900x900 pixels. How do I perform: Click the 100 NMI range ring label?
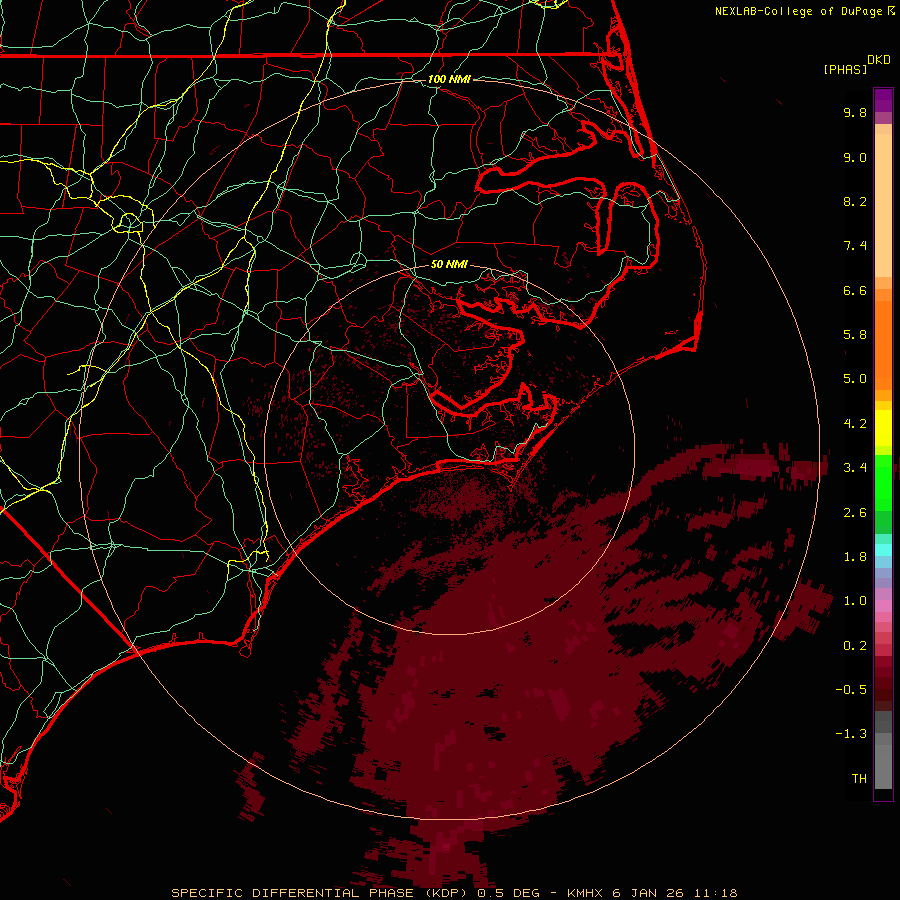pyautogui.click(x=449, y=79)
